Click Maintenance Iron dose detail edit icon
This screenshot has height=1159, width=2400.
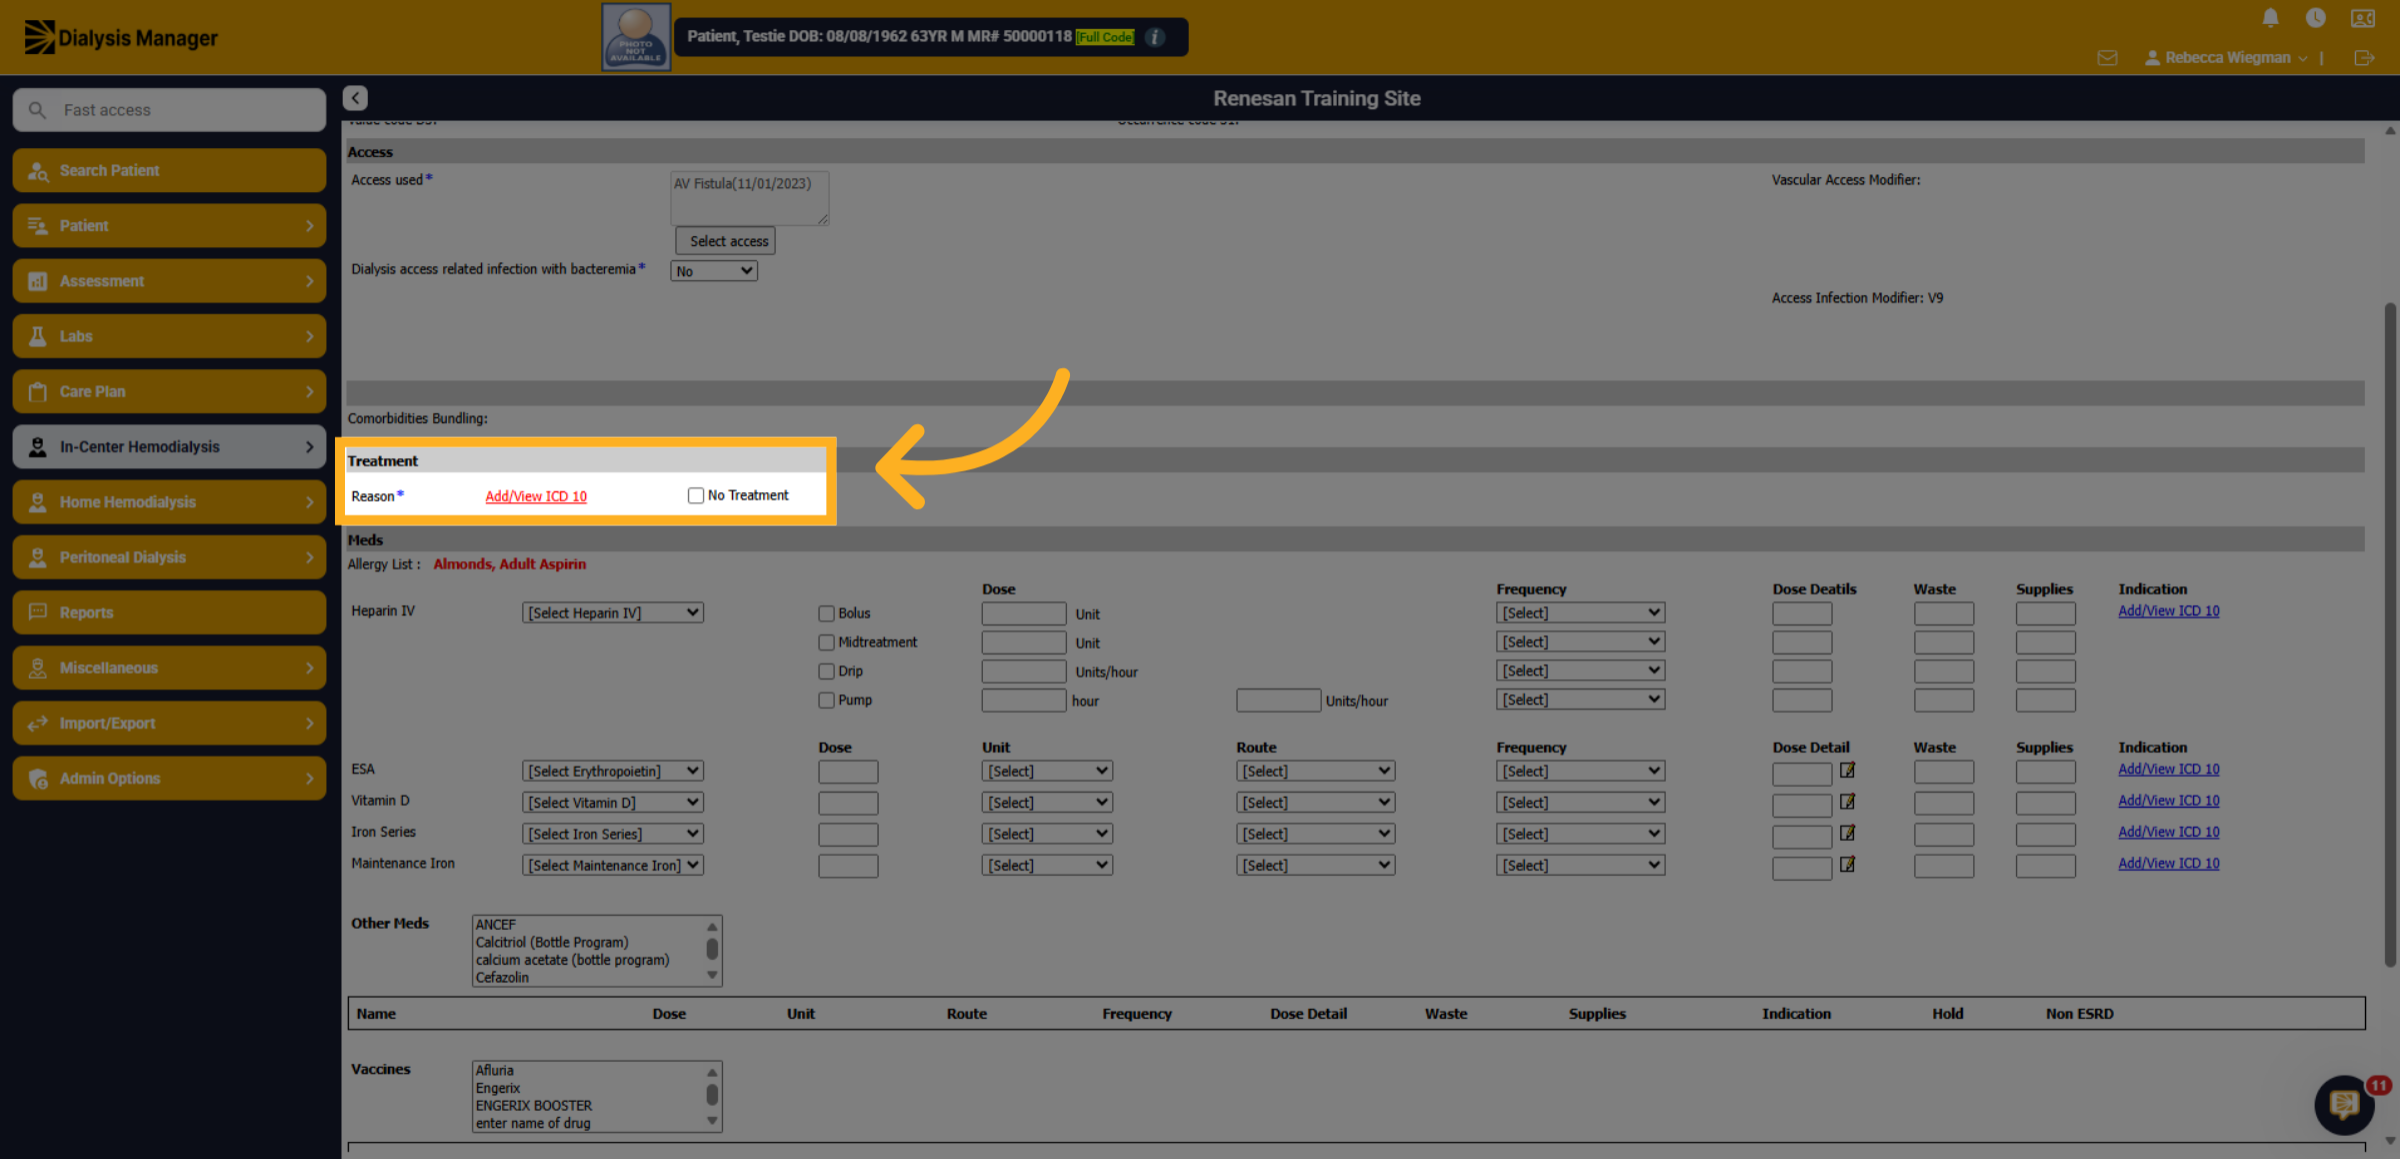[x=1847, y=863]
